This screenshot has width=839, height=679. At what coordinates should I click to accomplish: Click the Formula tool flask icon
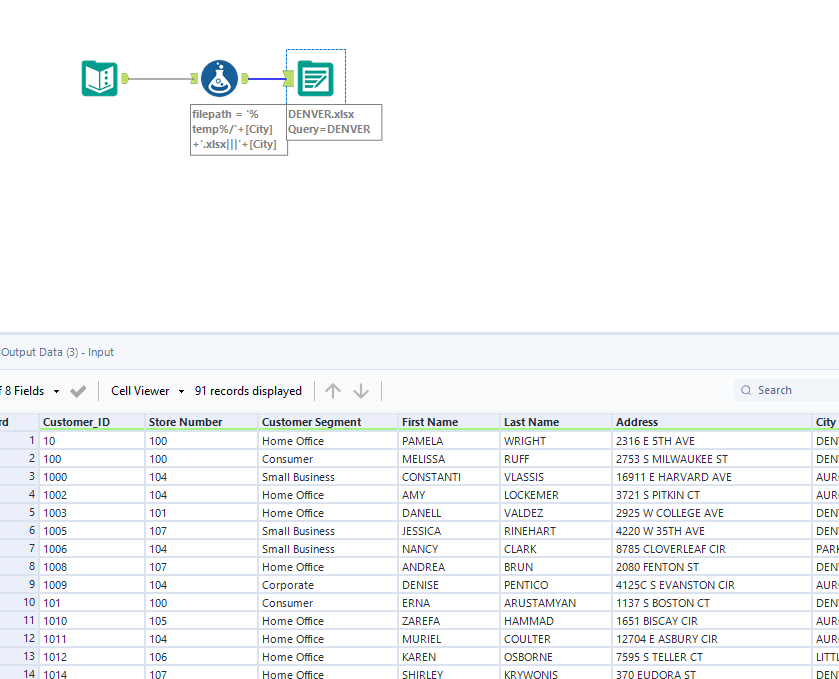coord(219,78)
